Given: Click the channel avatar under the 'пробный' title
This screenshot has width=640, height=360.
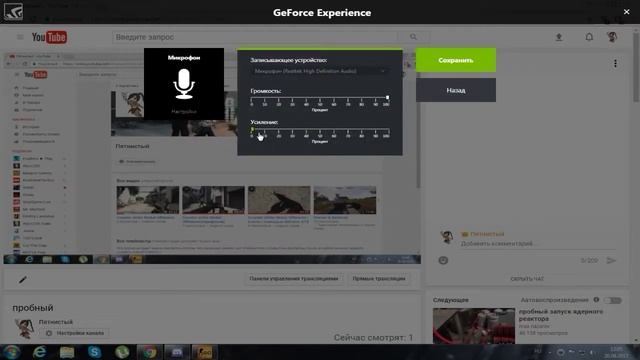Looking at the screenshot, I should click(24, 329).
